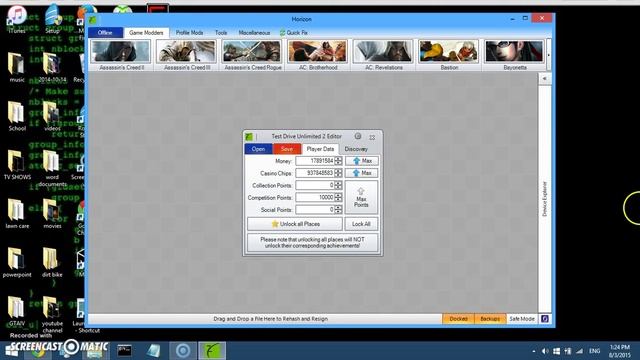Click the Collection Points value field

pyautogui.click(x=315, y=185)
